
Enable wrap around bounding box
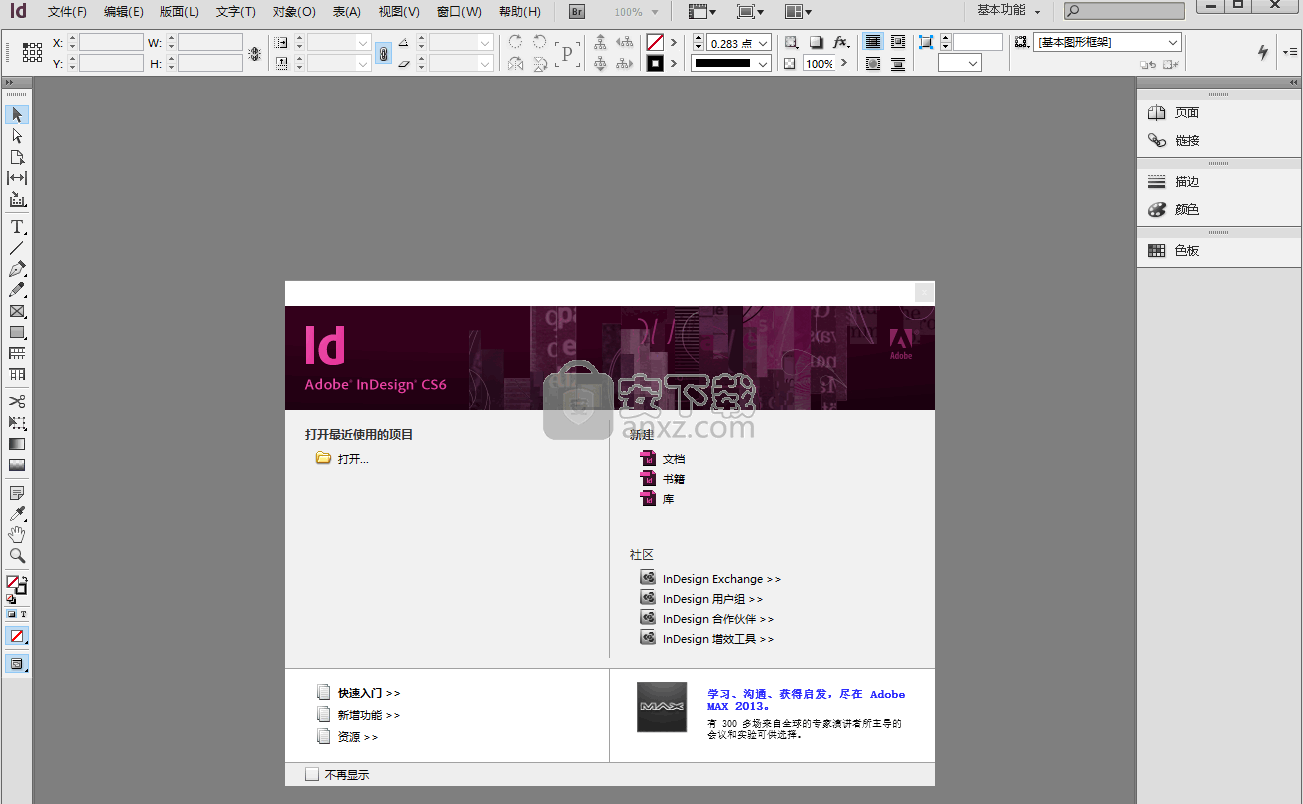click(898, 42)
